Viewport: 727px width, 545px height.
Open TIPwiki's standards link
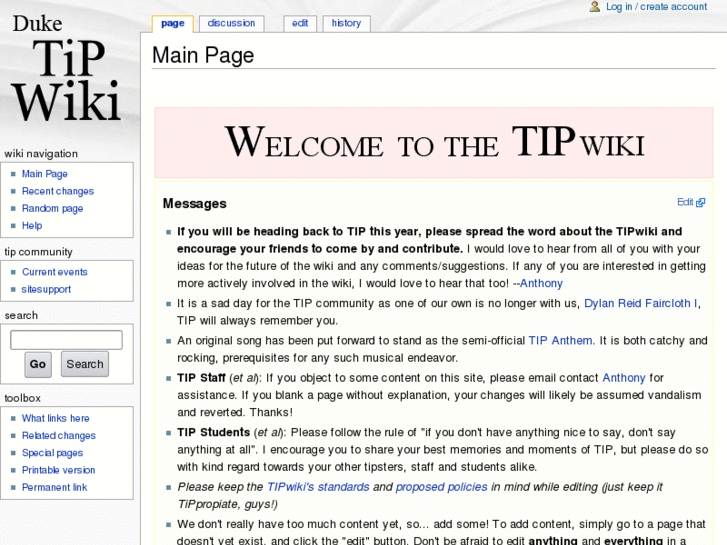[x=318, y=487]
